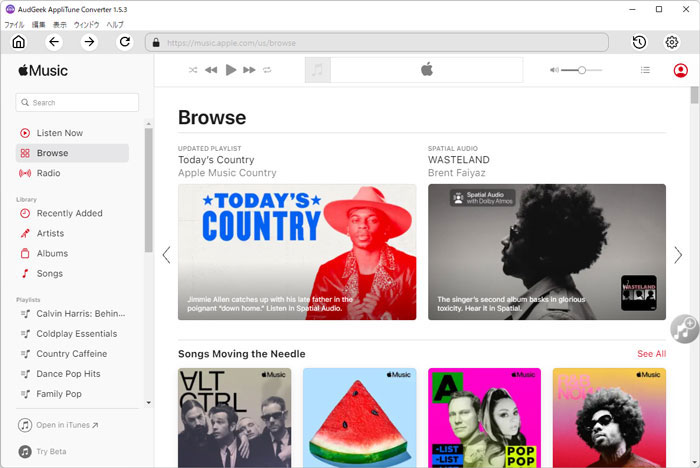700x468 pixels.
Task: Open the 表示 menu
Action: click(x=60, y=25)
